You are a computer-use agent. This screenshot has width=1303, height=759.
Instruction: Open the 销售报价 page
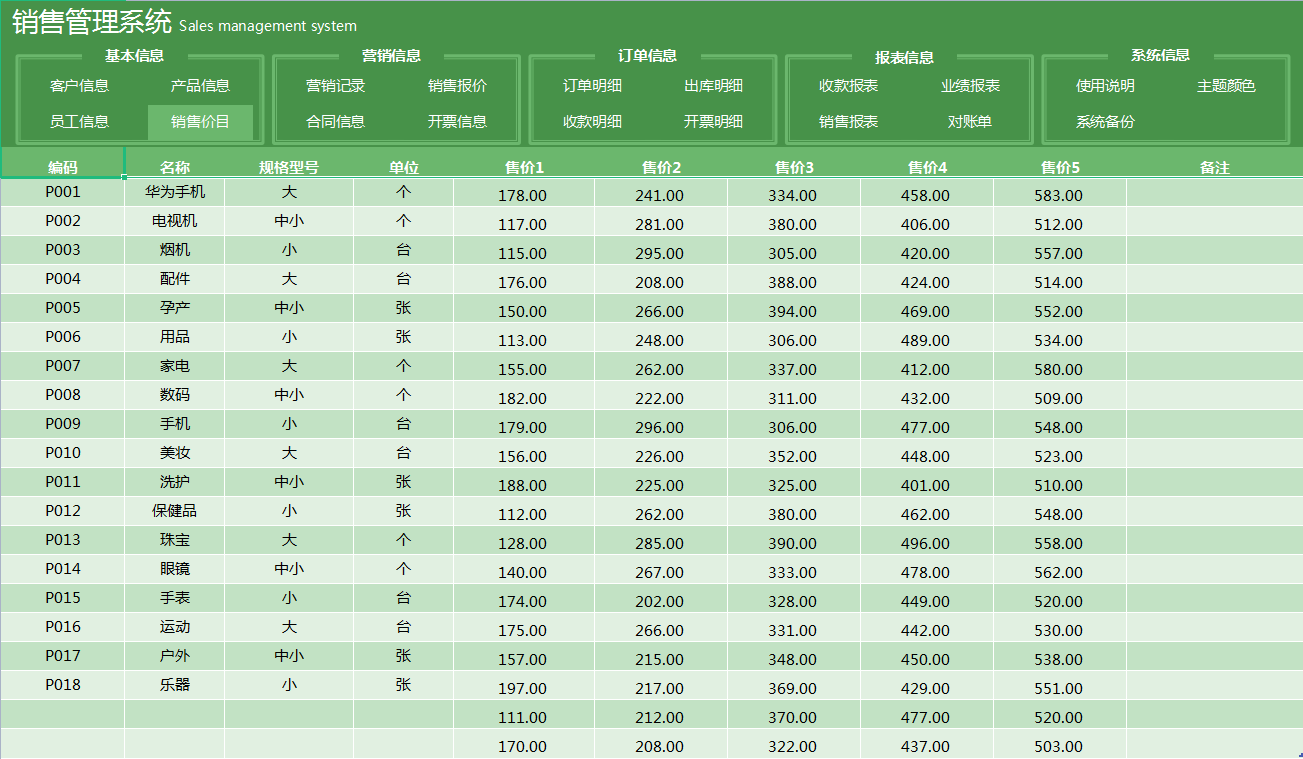pyautogui.click(x=459, y=86)
